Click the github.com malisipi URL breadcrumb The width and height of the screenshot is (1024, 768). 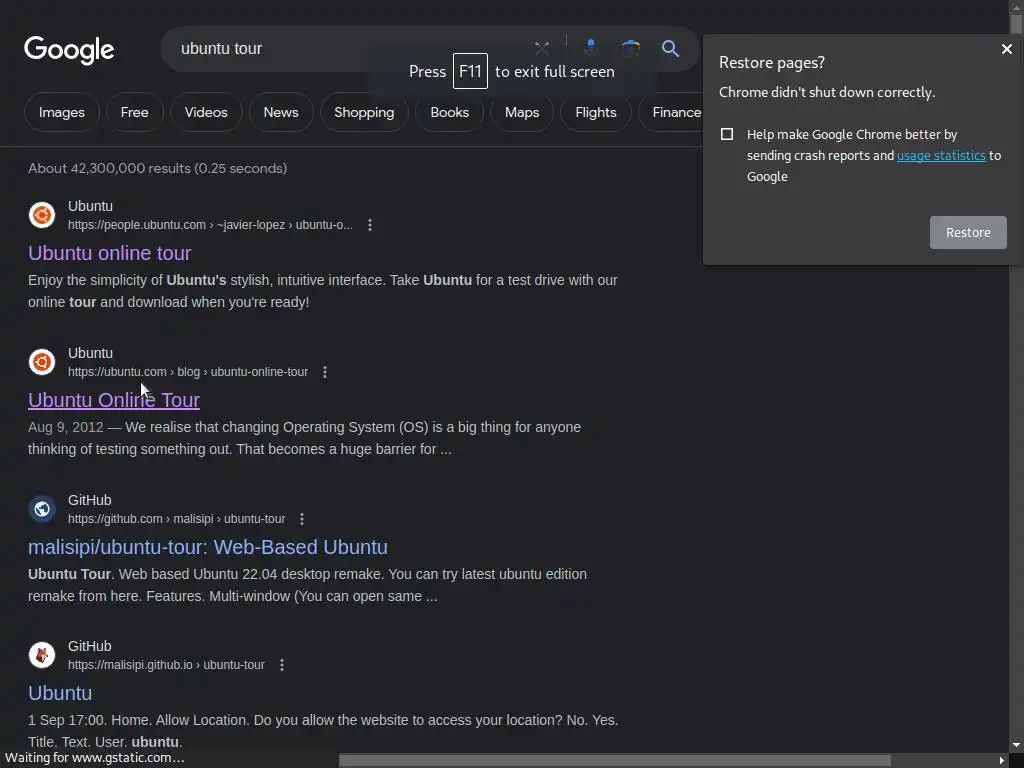pyautogui.click(x=176, y=519)
